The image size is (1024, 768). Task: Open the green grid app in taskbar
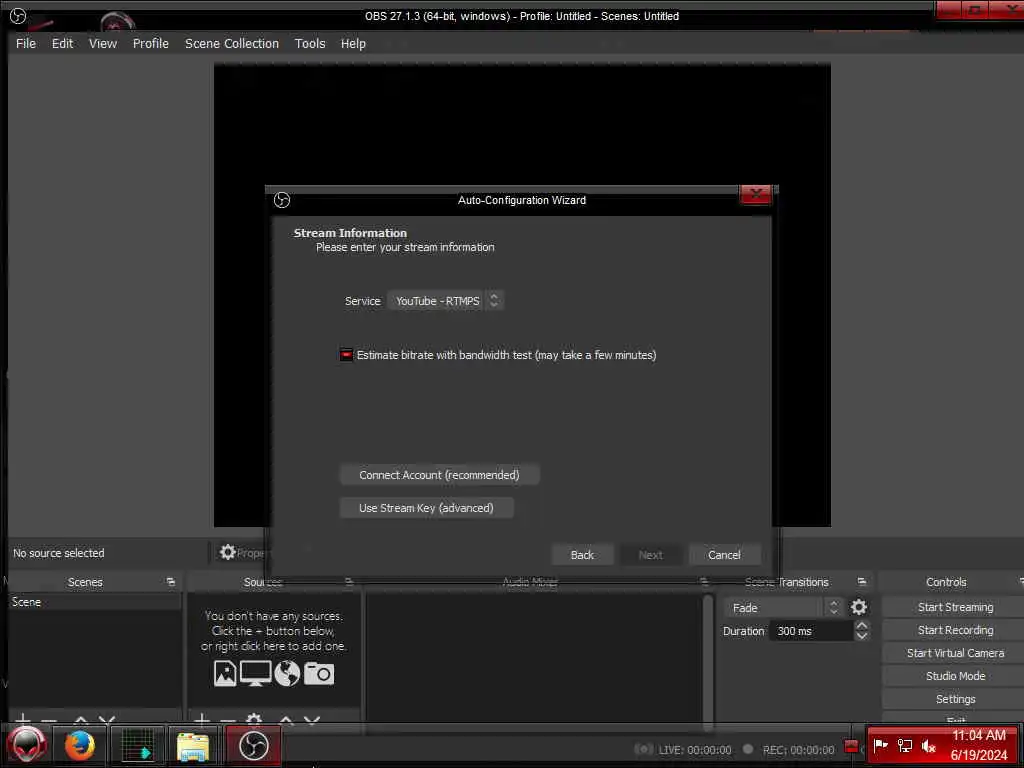point(137,745)
